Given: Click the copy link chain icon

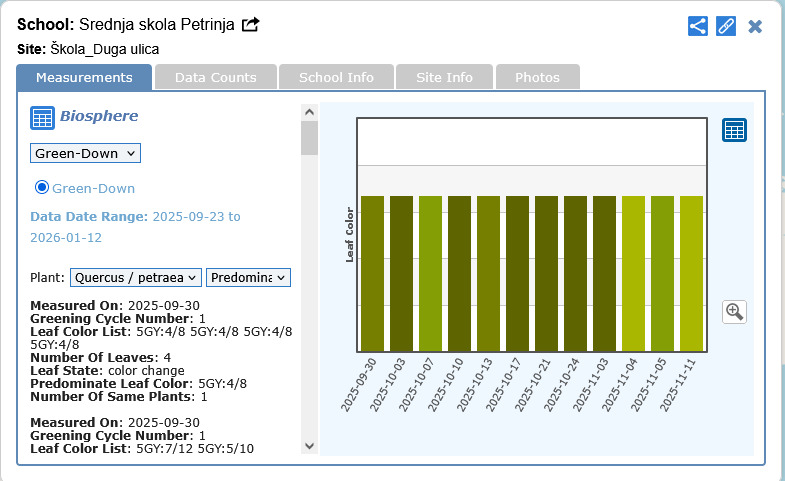Looking at the screenshot, I should 726,27.
